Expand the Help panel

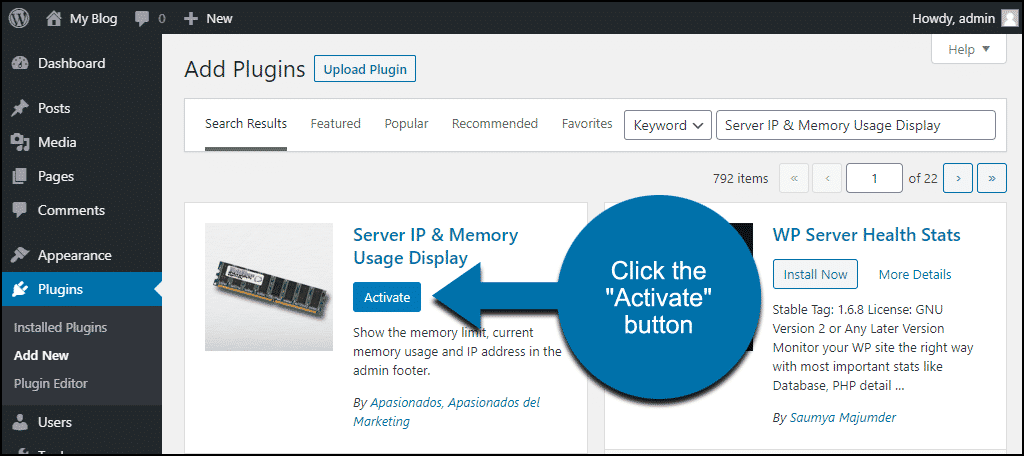click(969, 50)
